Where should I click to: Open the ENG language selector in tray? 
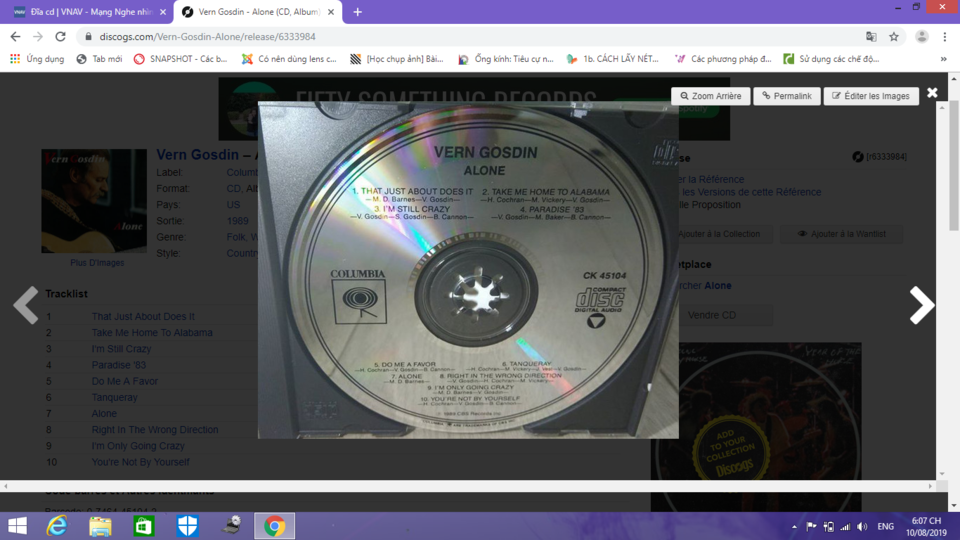coord(885,527)
